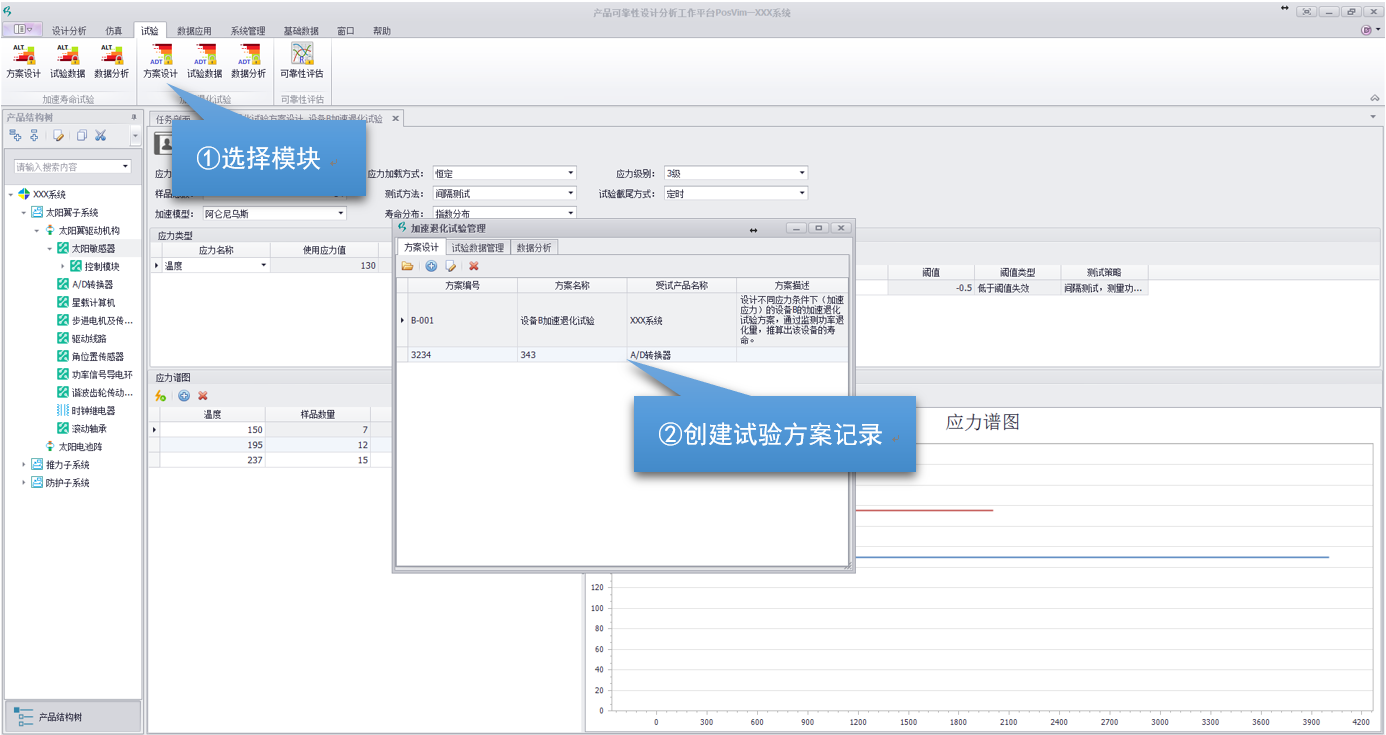Image resolution: width=1386 pixels, height=735 pixels.
Task: Select scheme row numbered 3234
Action: point(622,355)
